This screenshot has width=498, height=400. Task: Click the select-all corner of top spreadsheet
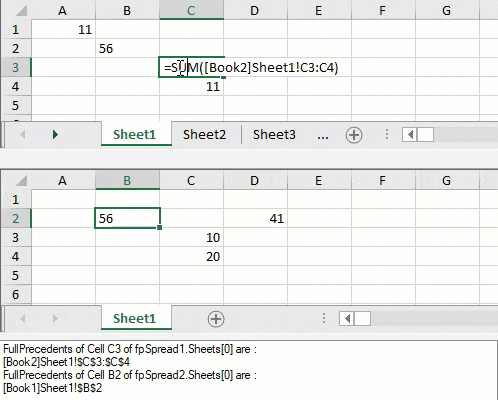click(21, 11)
